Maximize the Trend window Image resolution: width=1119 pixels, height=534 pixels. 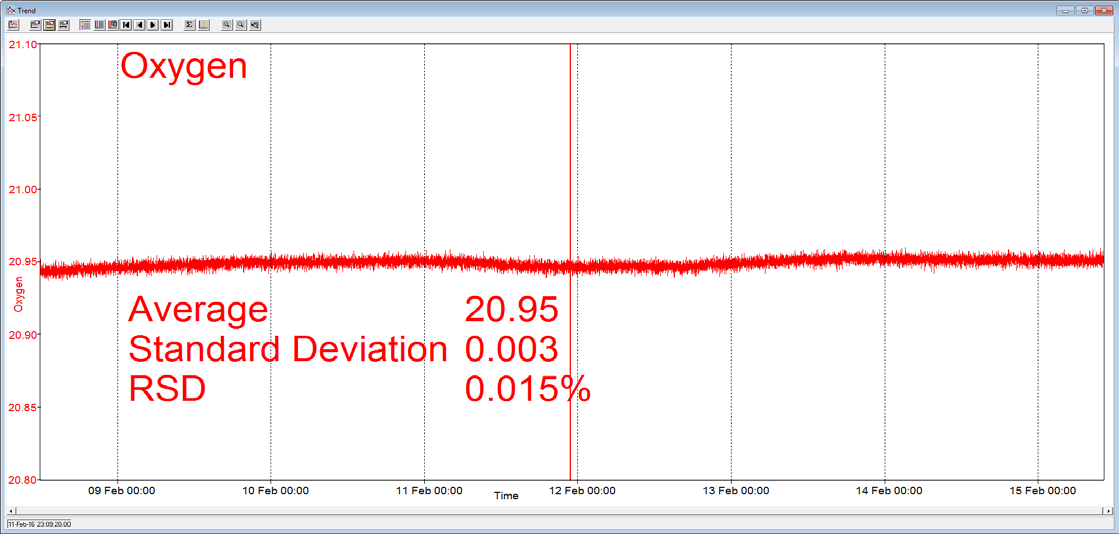click(x=1085, y=10)
